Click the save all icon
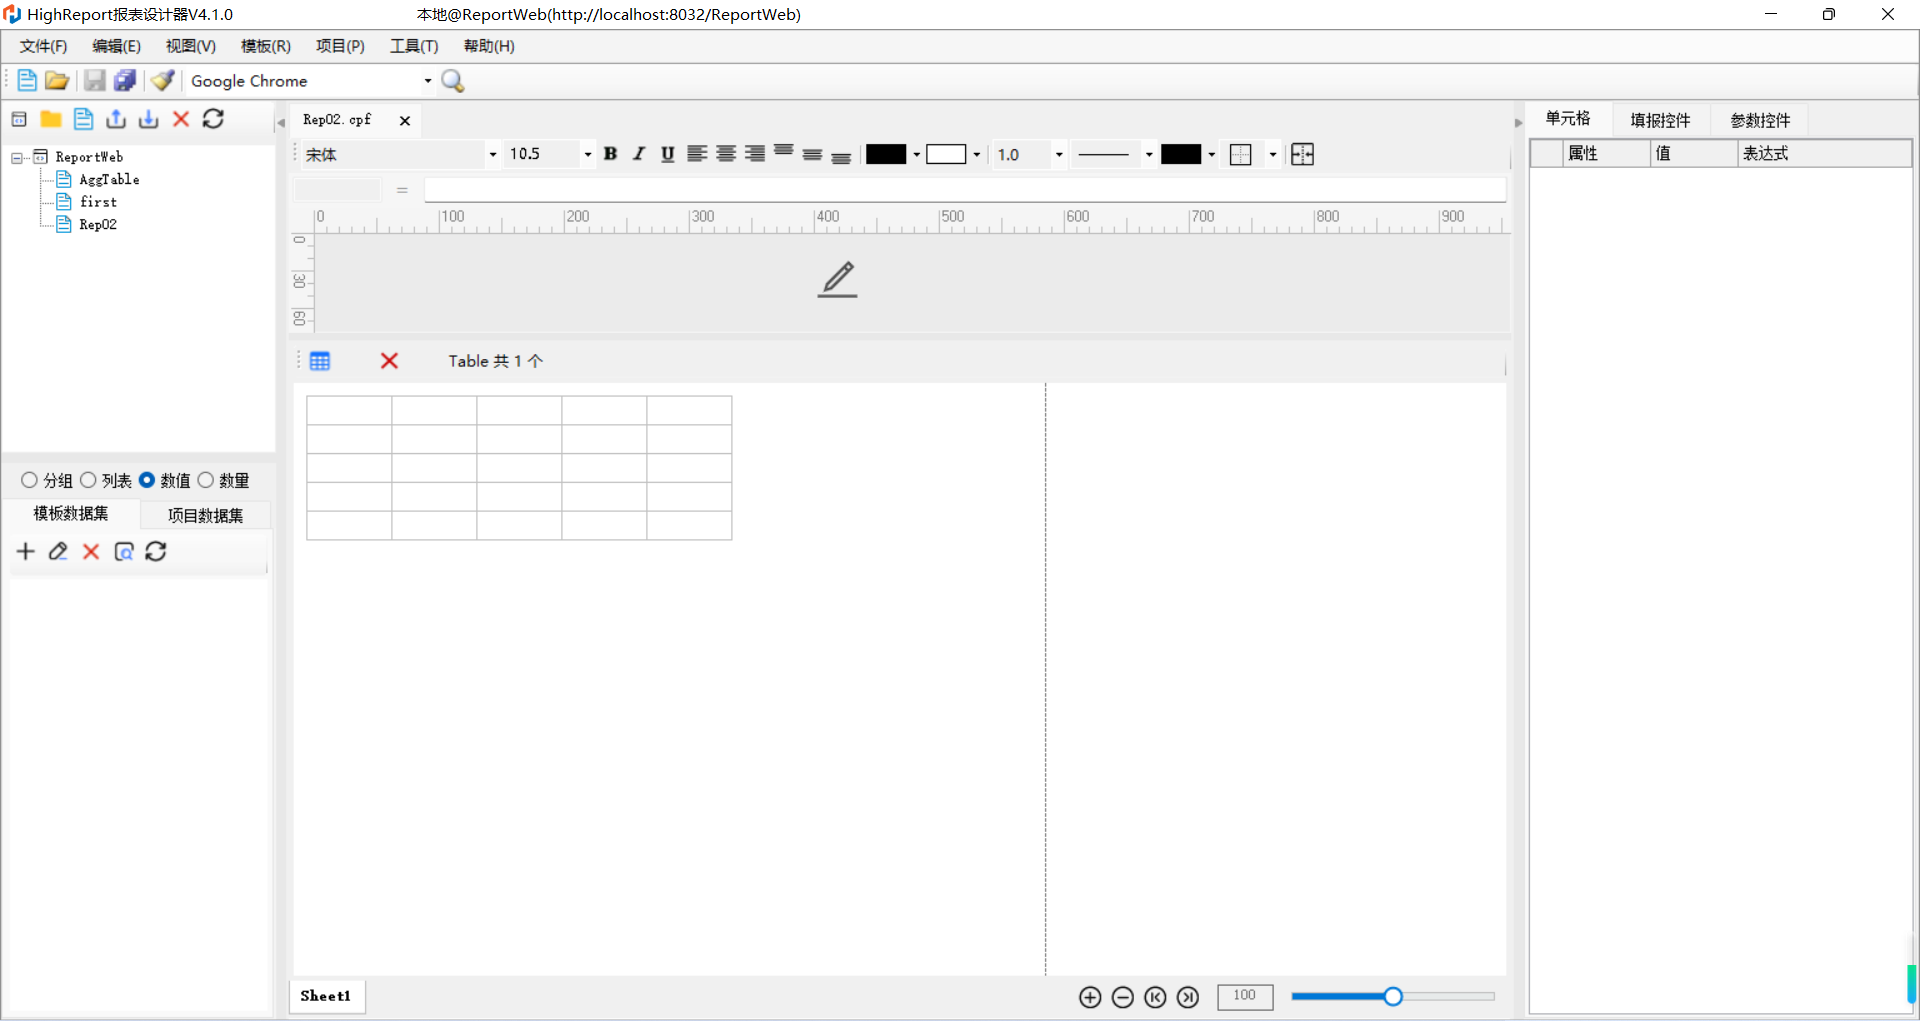The height and width of the screenshot is (1021, 1920). tap(125, 81)
